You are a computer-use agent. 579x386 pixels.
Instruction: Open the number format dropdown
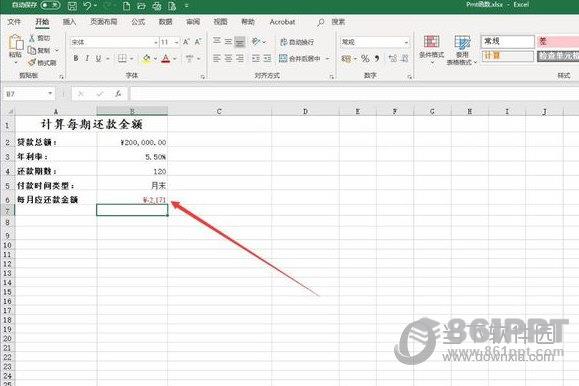406,42
